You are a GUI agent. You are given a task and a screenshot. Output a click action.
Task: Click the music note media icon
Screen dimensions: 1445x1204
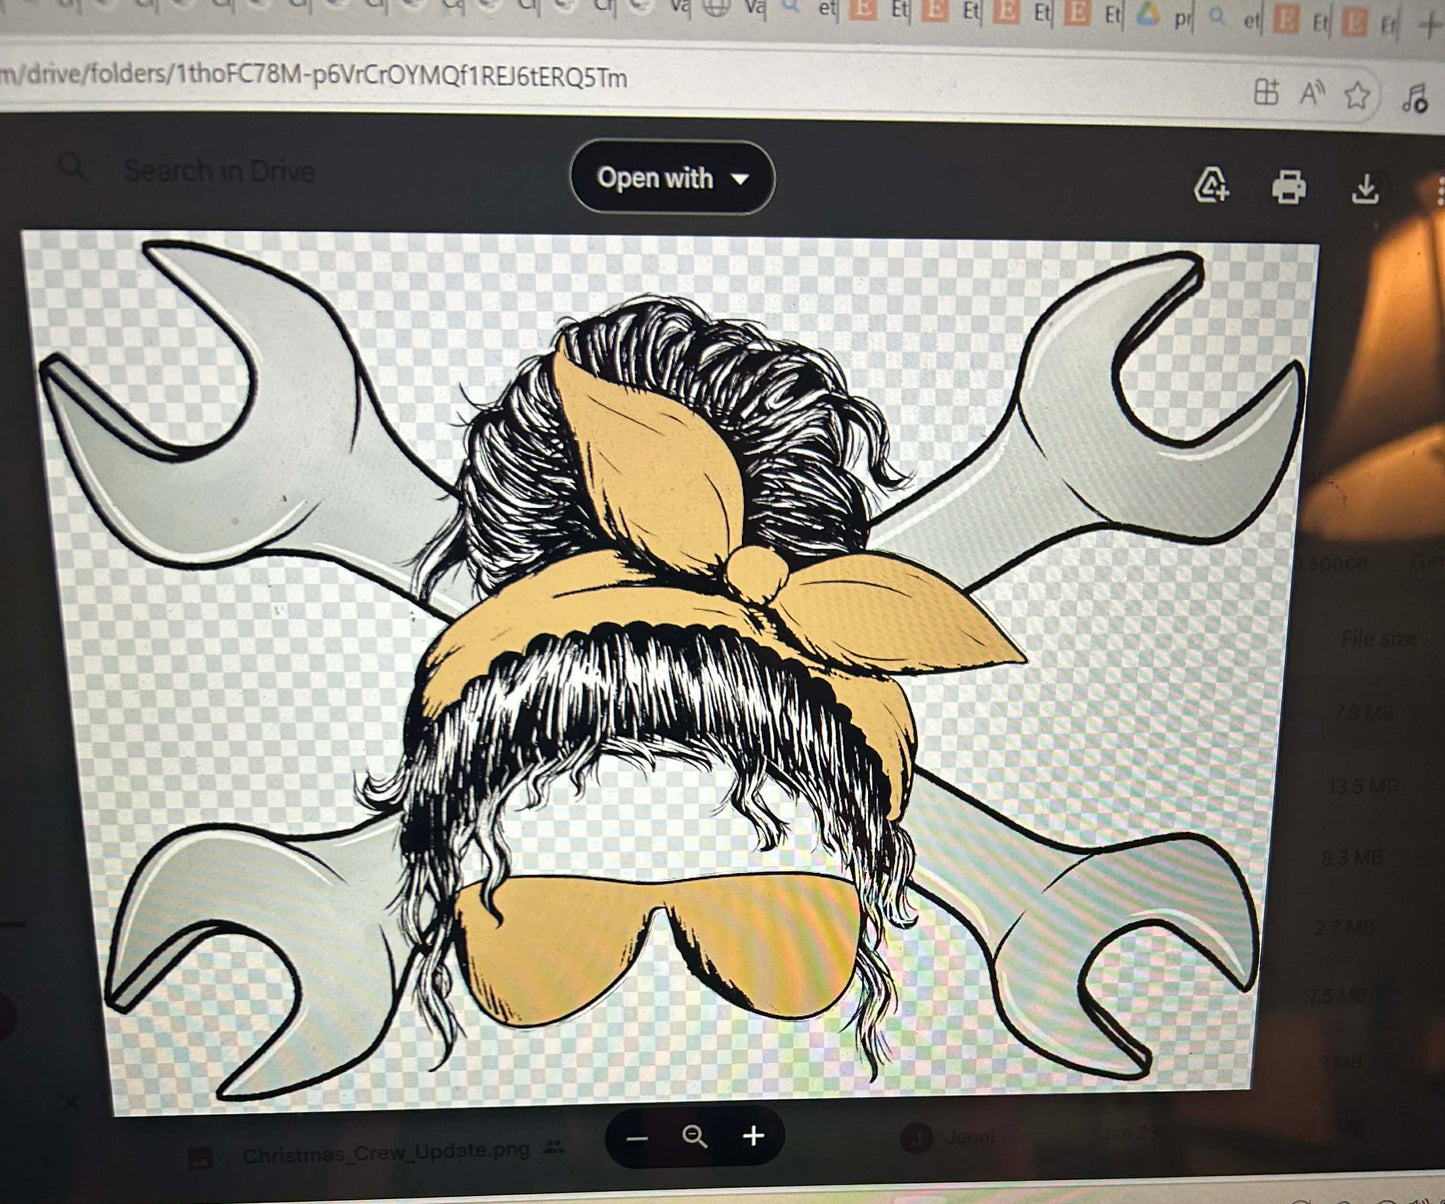(1414, 97)
